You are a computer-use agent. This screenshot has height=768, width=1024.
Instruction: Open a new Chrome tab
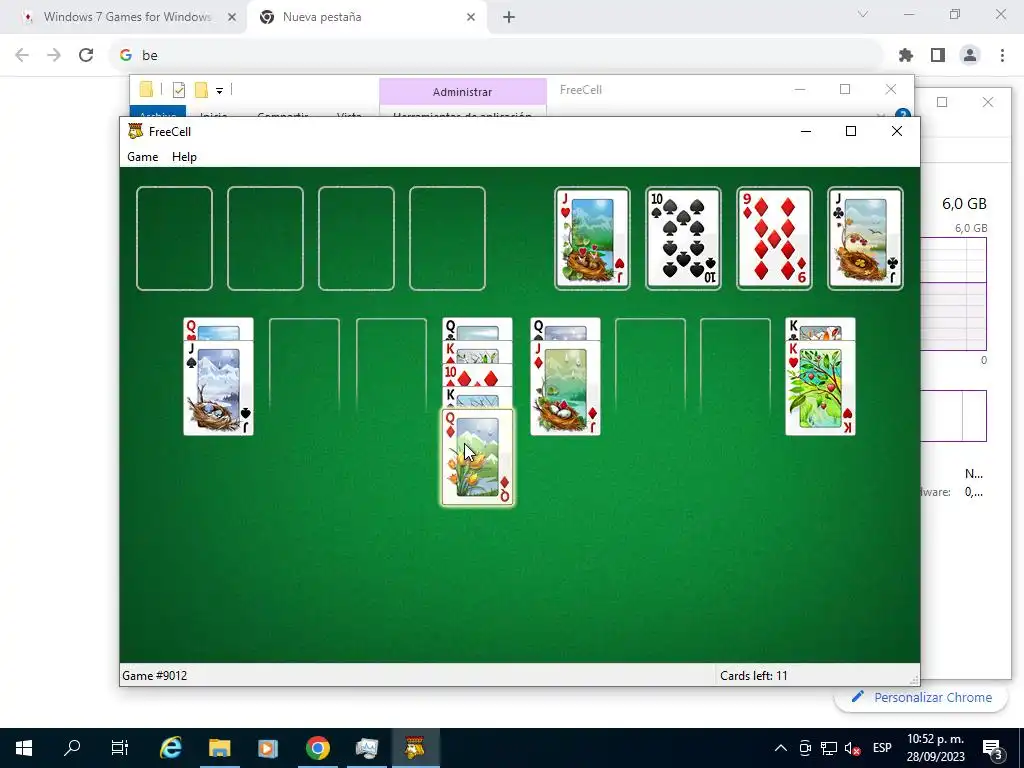(509, 18)
